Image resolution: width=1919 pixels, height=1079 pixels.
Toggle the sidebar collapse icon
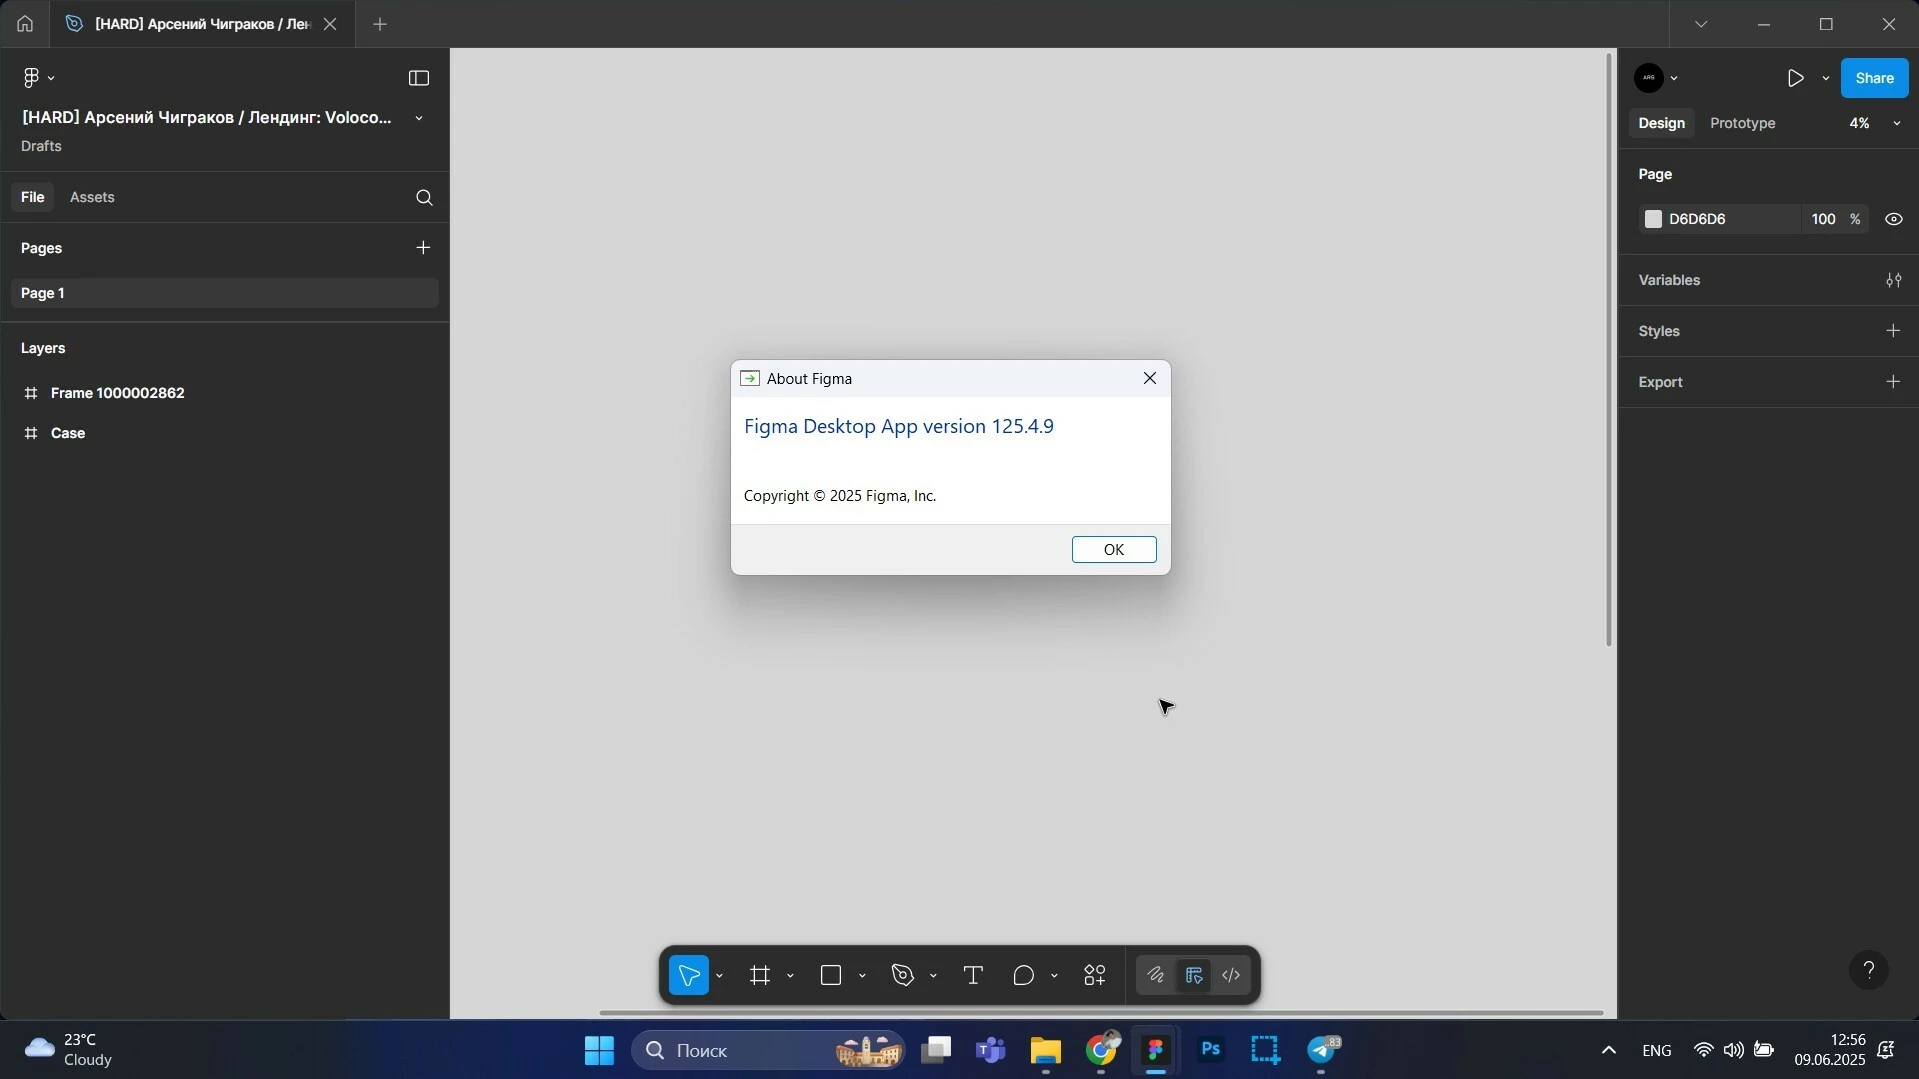pyautogui.click(x=419, y=78)
